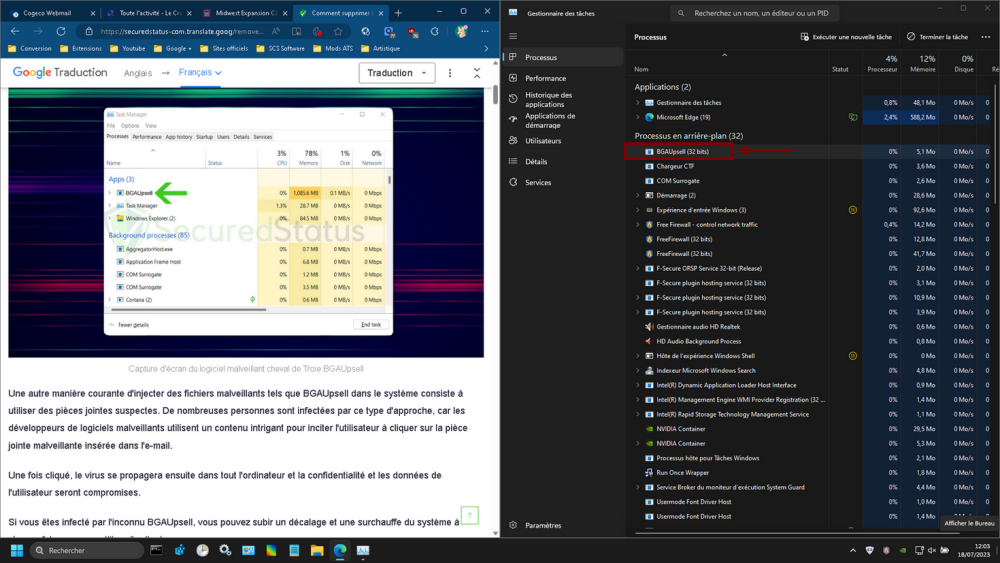Click the Task Manager search box
This screenshot has width=1000, height=563.
click(754, 13)
